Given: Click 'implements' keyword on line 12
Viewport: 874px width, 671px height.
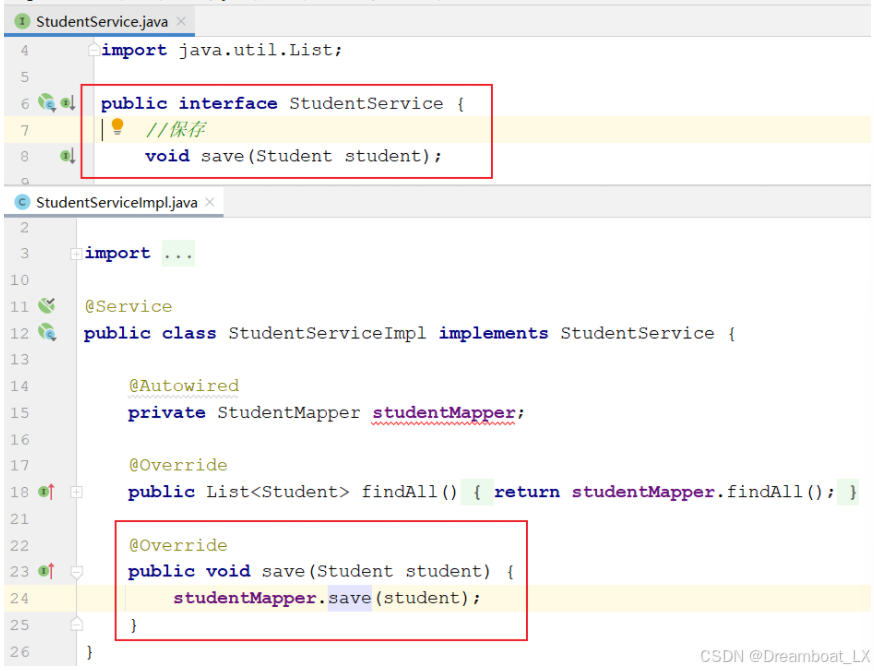Looking at the screenshot, I should [x=493, y=333].
